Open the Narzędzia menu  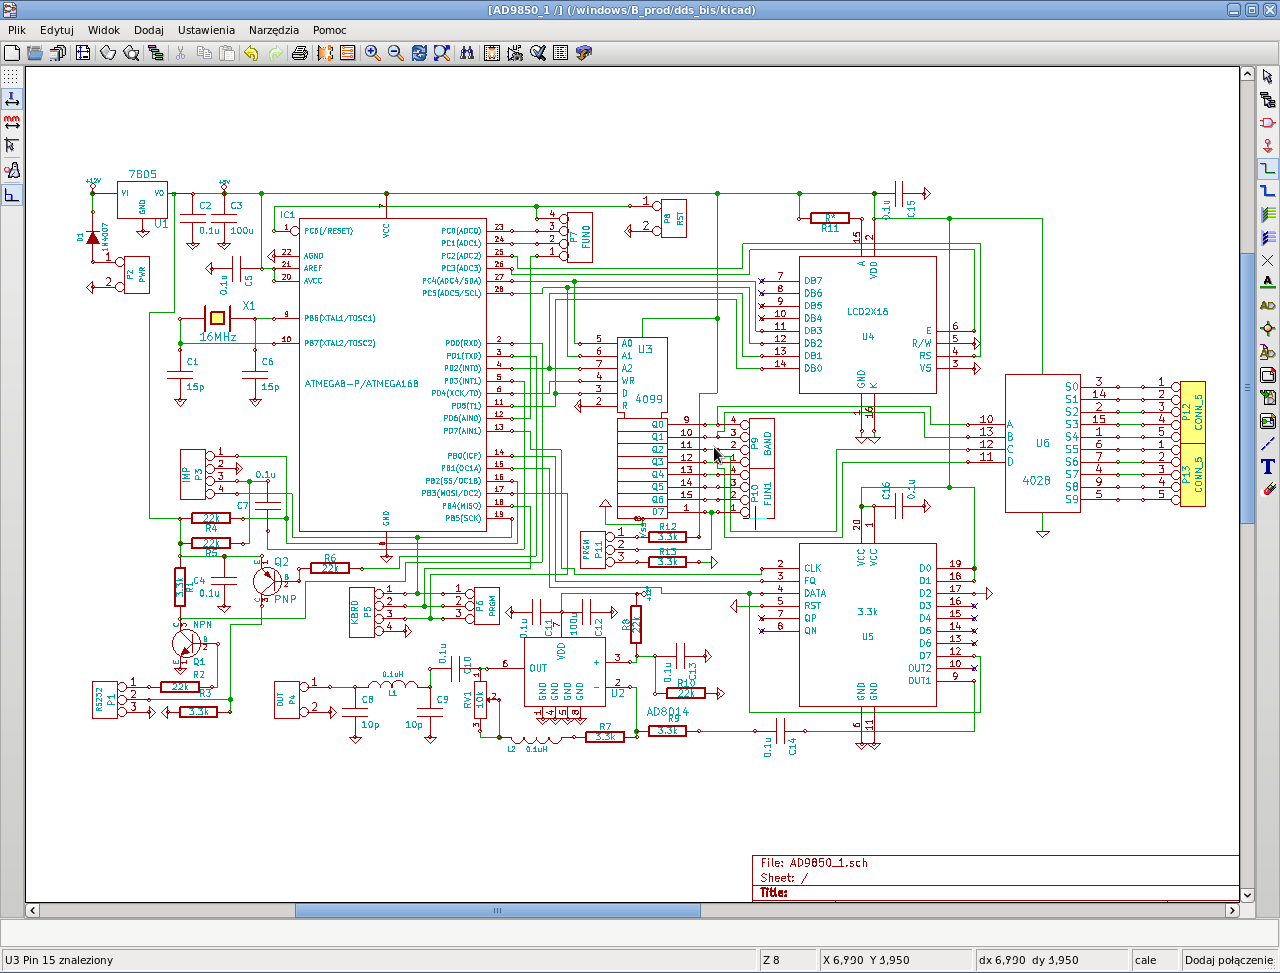click(273, 30)
